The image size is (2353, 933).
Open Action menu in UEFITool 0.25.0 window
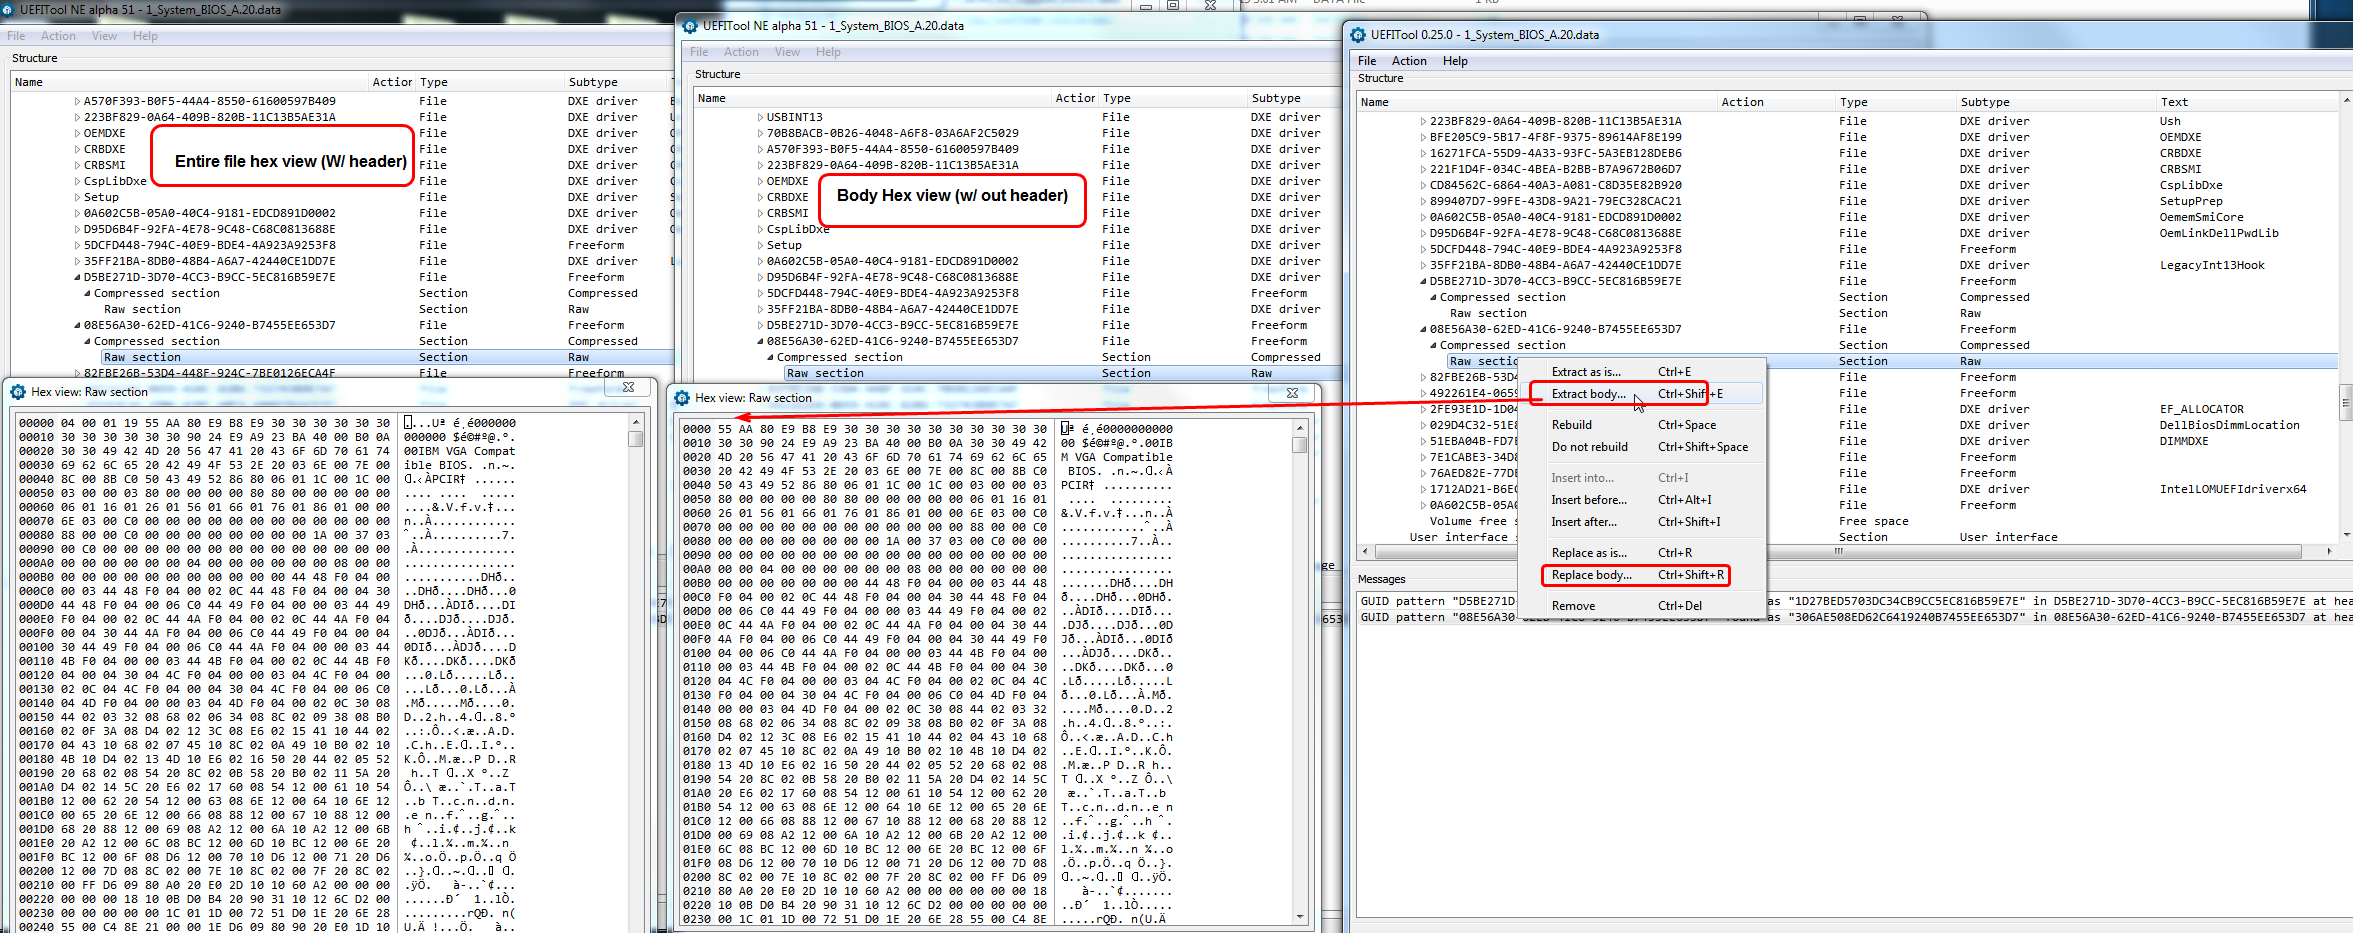click(1409, 61)
